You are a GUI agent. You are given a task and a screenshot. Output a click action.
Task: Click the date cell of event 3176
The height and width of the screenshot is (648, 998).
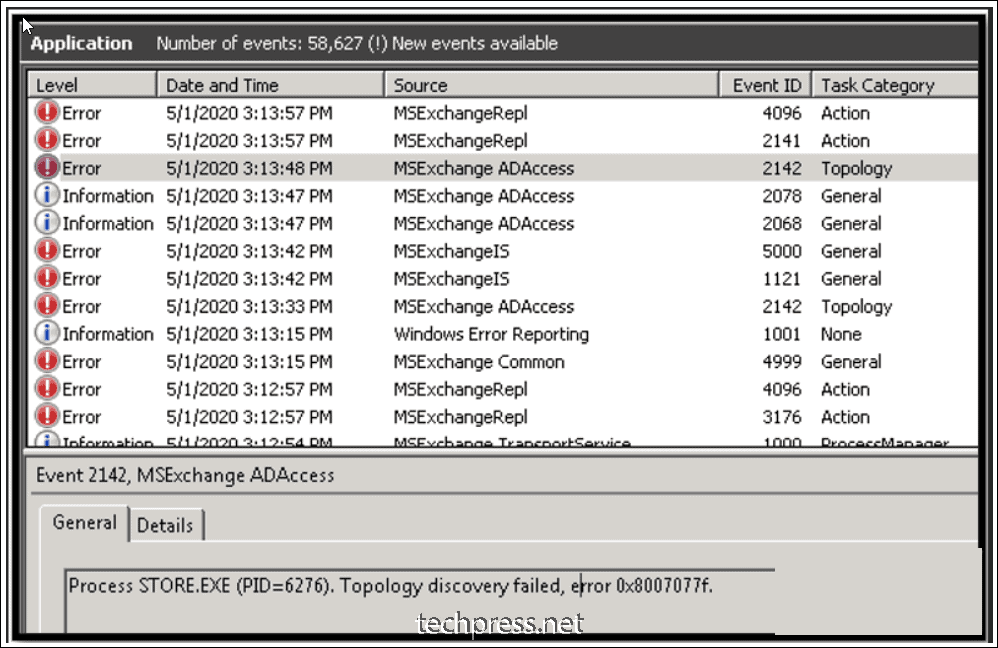pyautogui.click(x=249, y=417)
